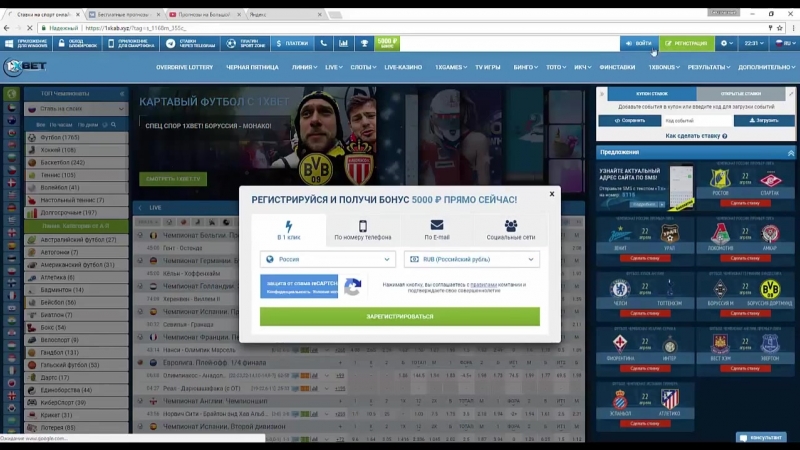Select Хоккей (108) in the sports list

[x=77, y=150]
